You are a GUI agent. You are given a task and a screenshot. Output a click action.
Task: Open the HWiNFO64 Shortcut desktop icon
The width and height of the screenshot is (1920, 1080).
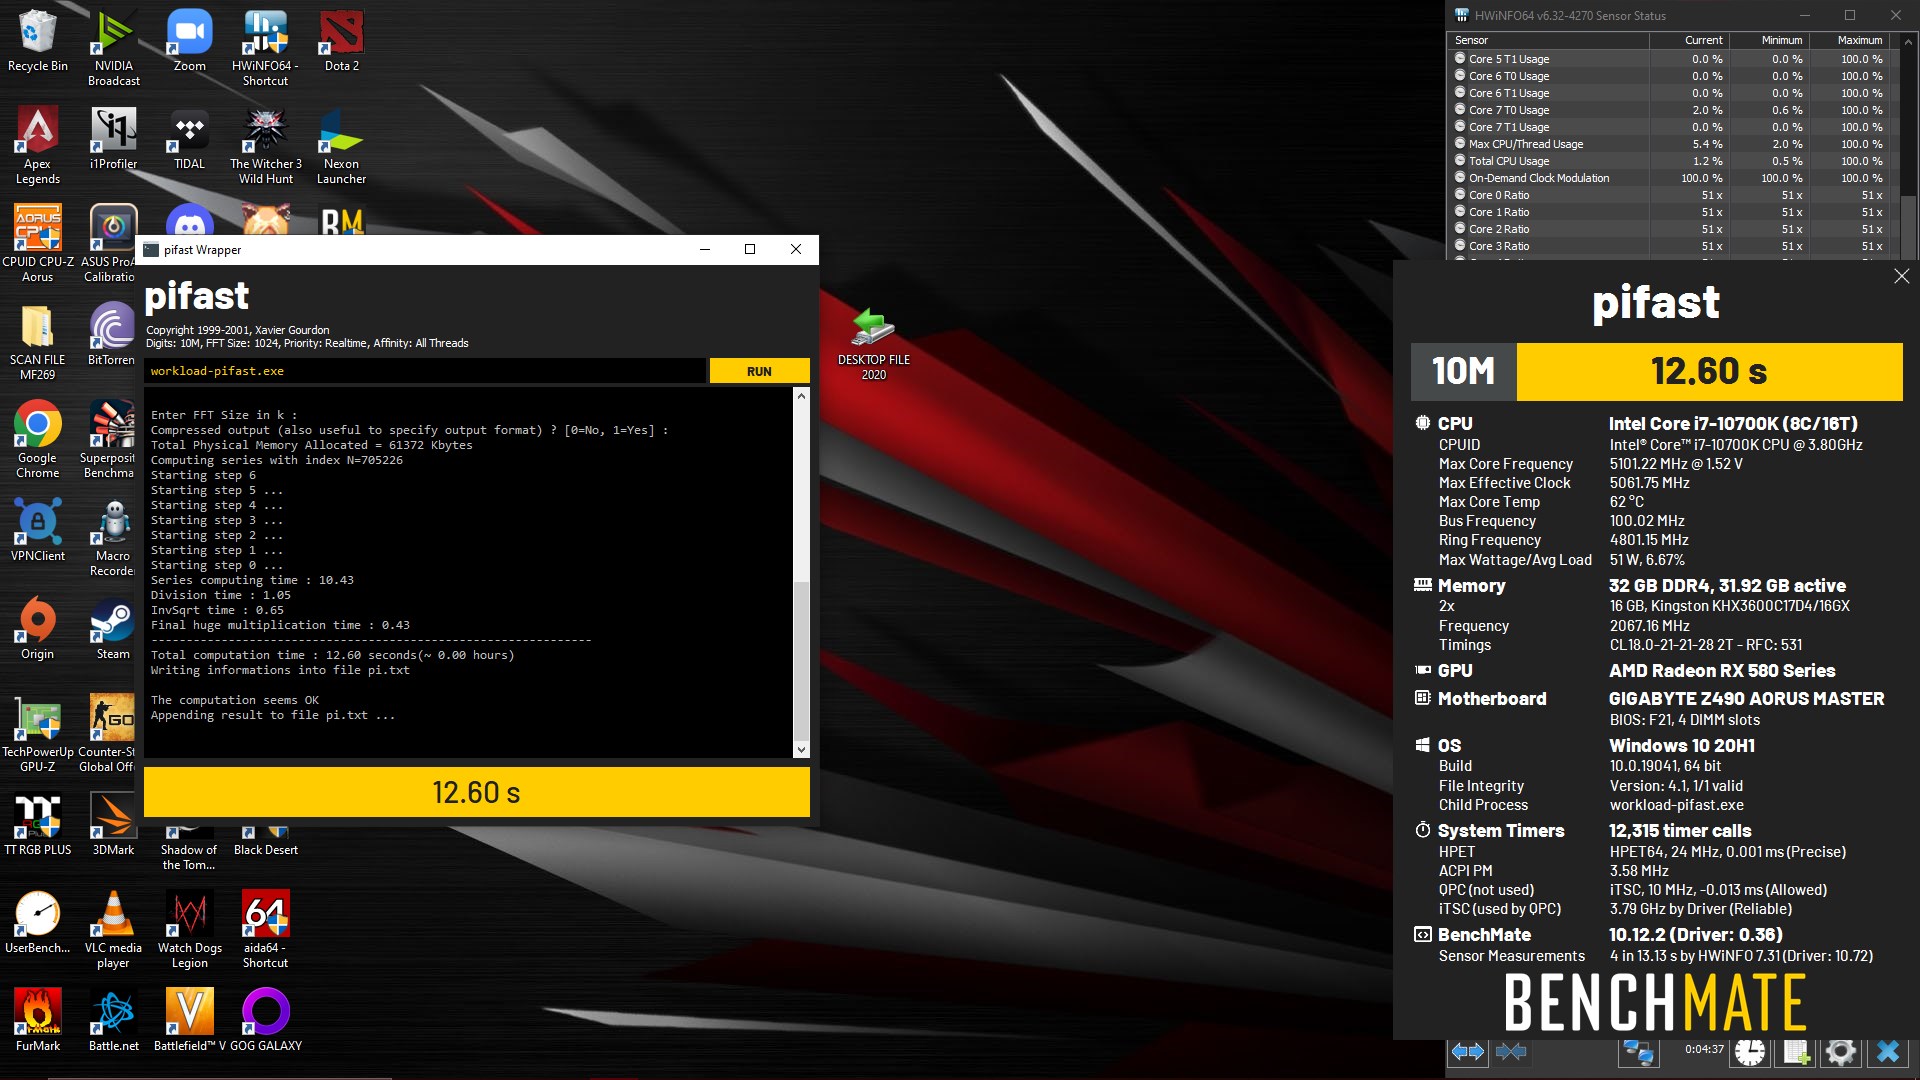click(x=265, y=48)
